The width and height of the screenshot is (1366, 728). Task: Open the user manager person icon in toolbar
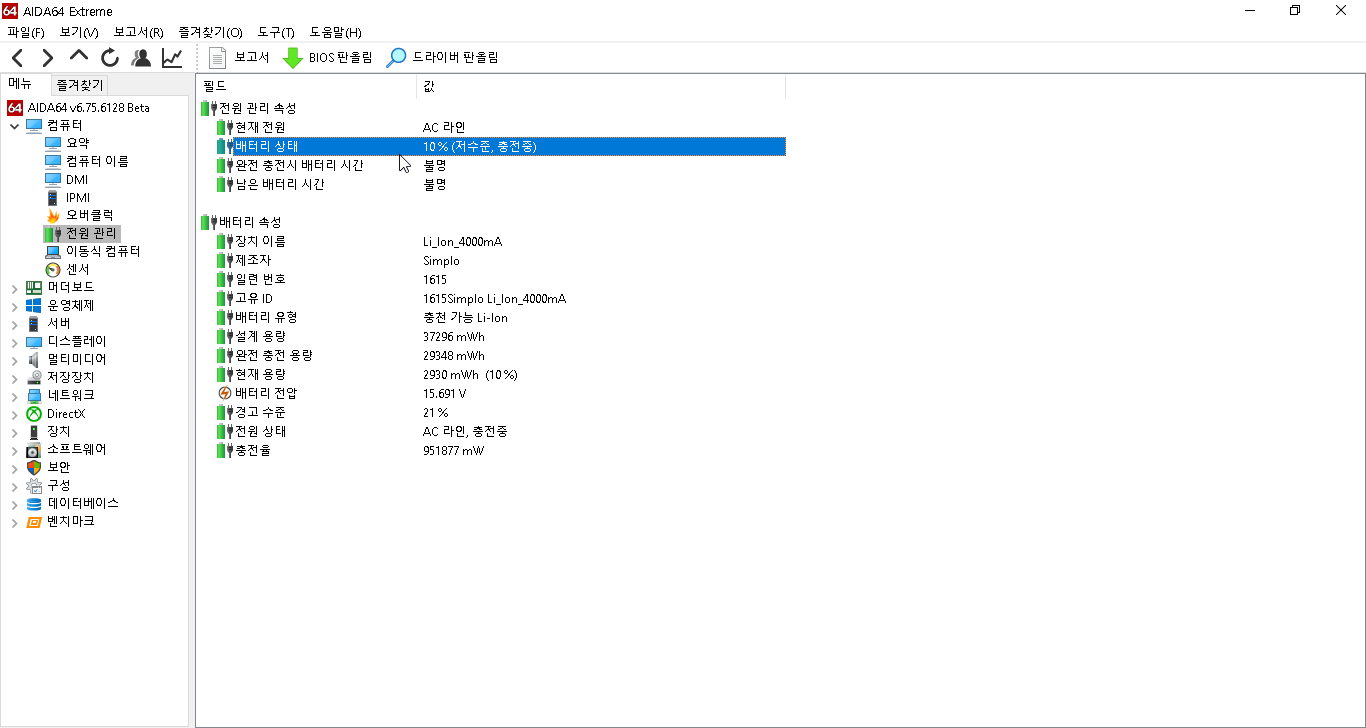141,58
